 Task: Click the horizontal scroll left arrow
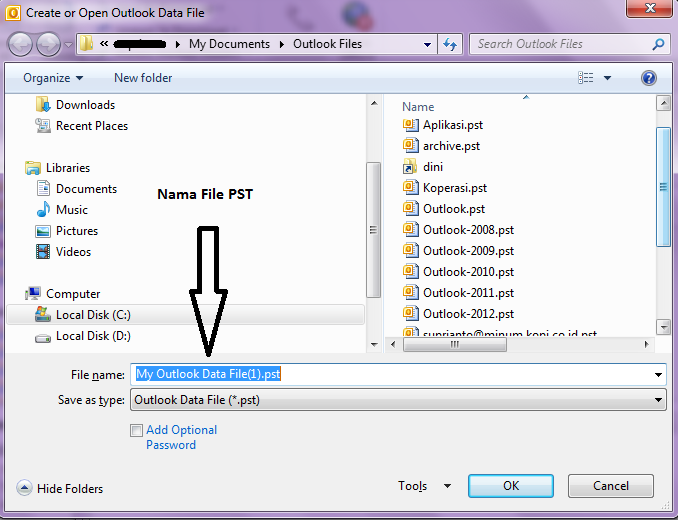tap(393, 345)
